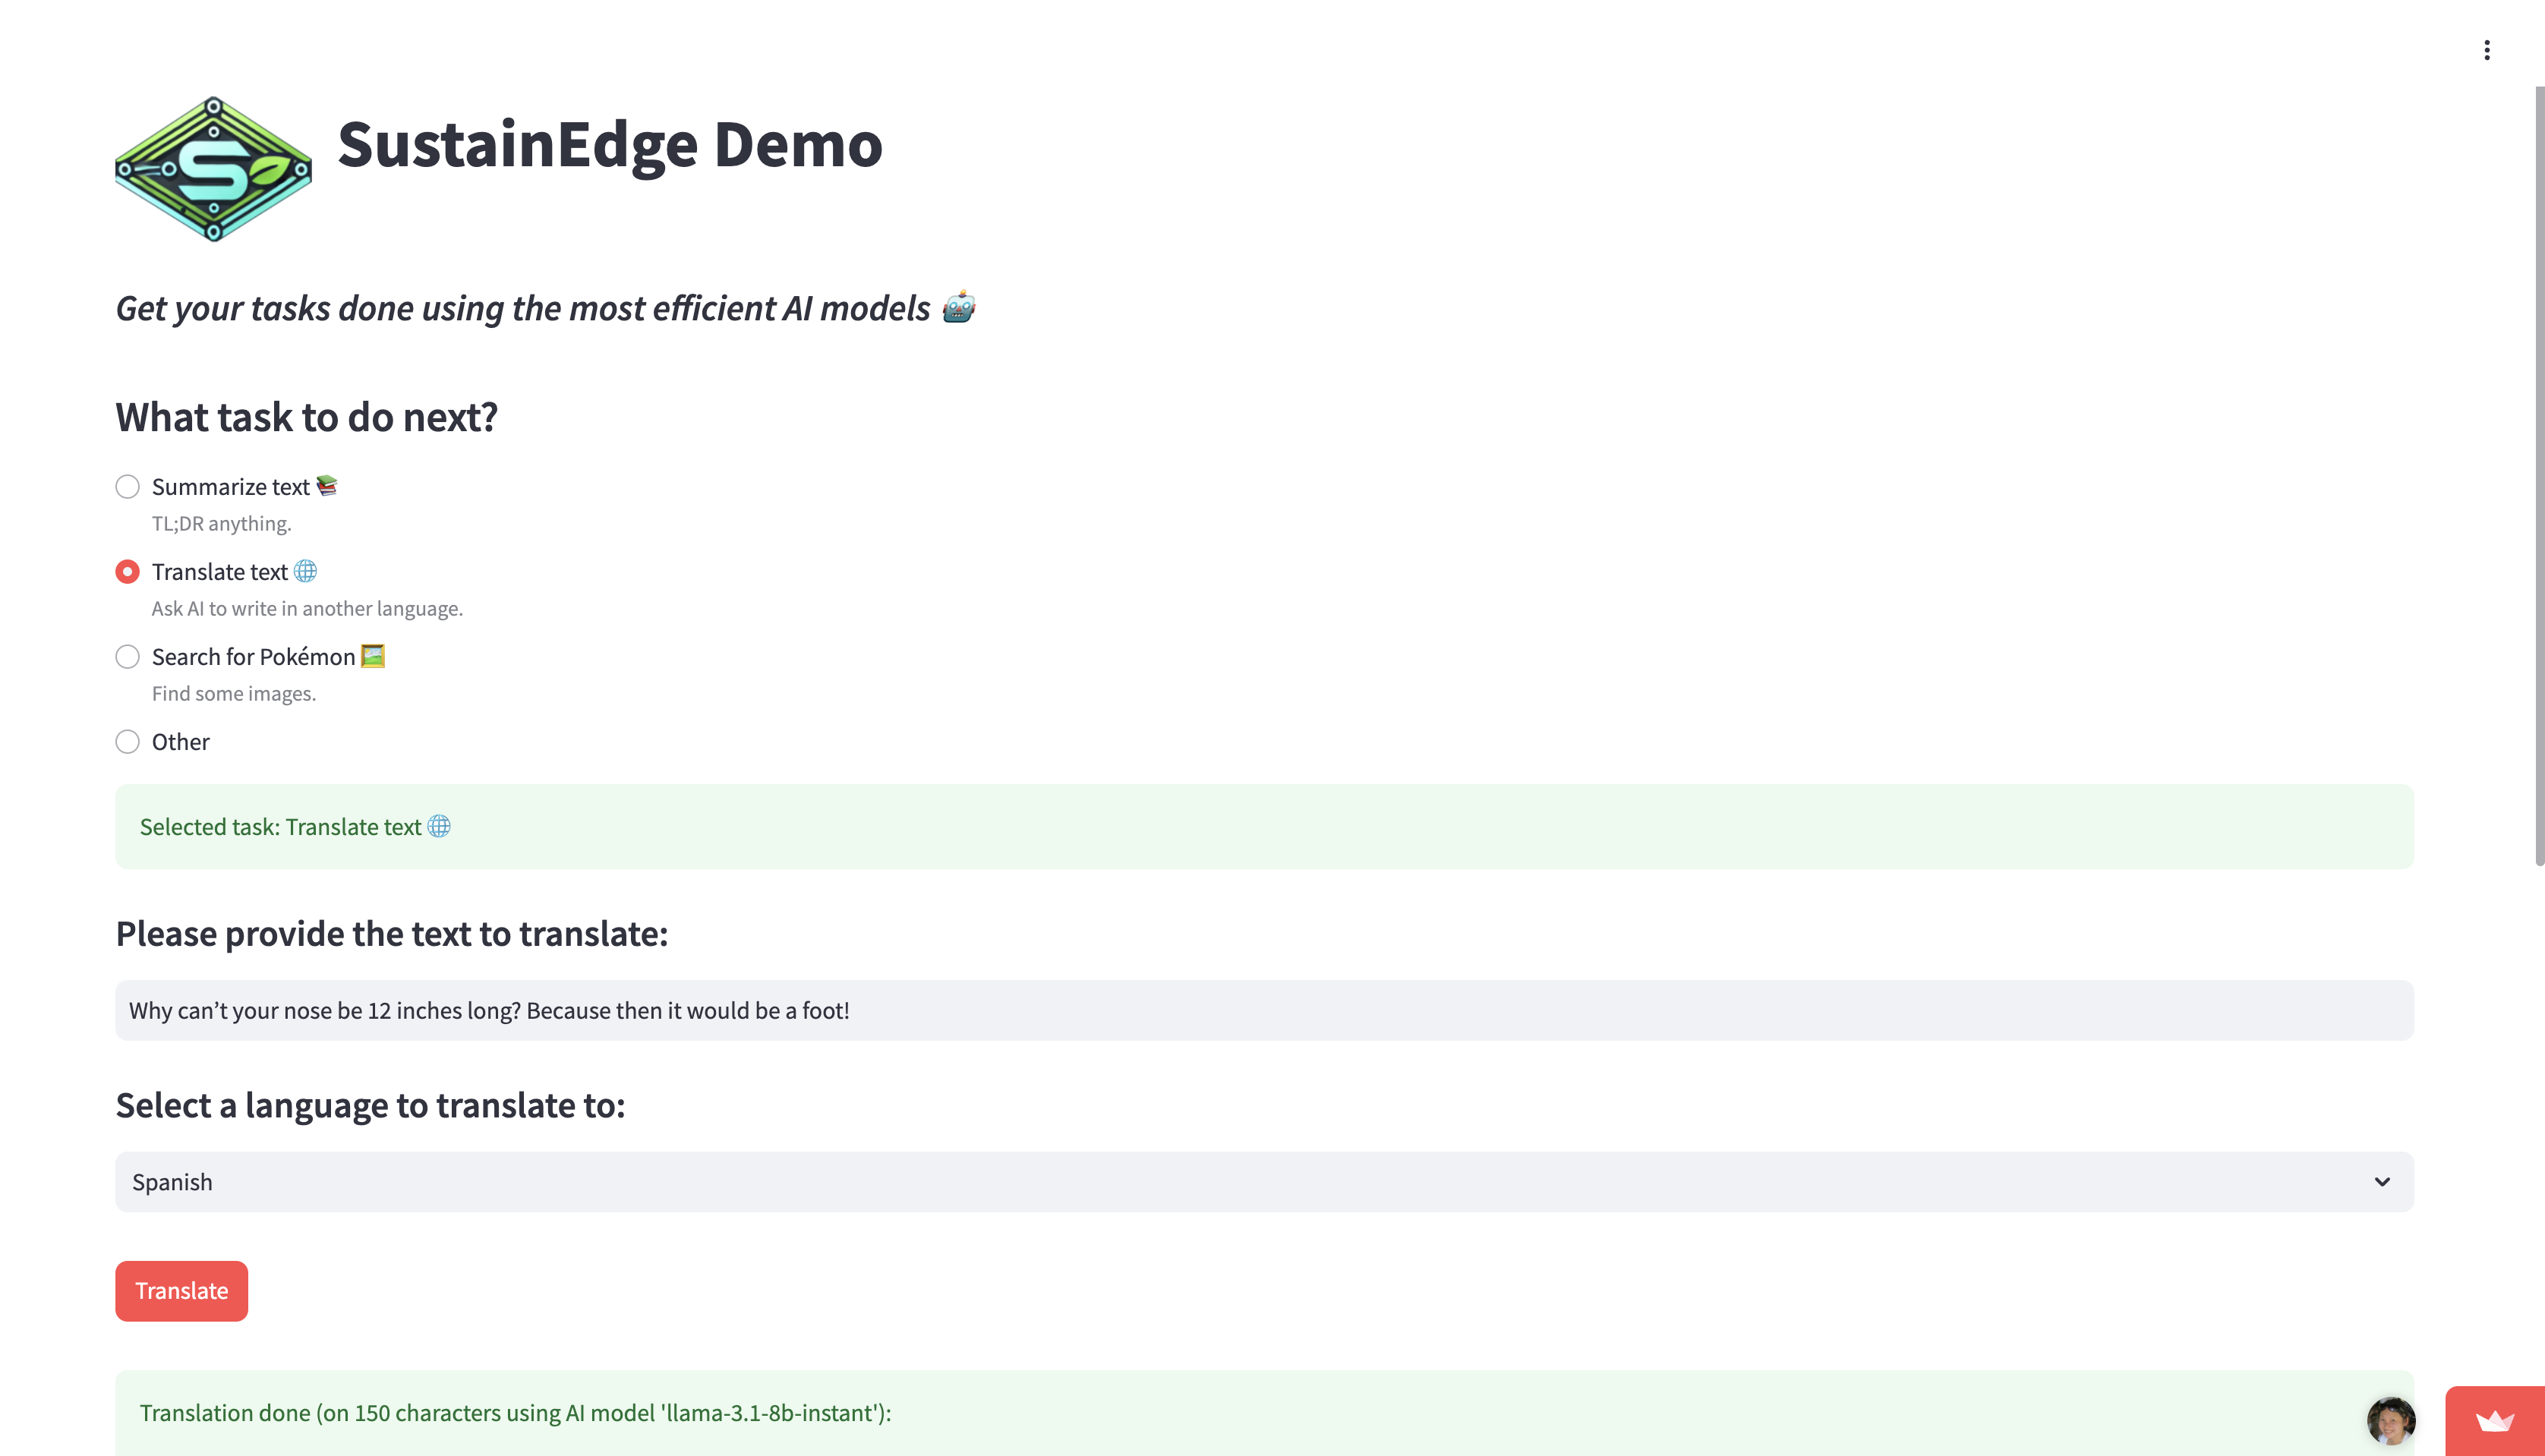The image size is (2545, 1456).
Task: Select the Summarize text radio option
Action: coord(127,487)
